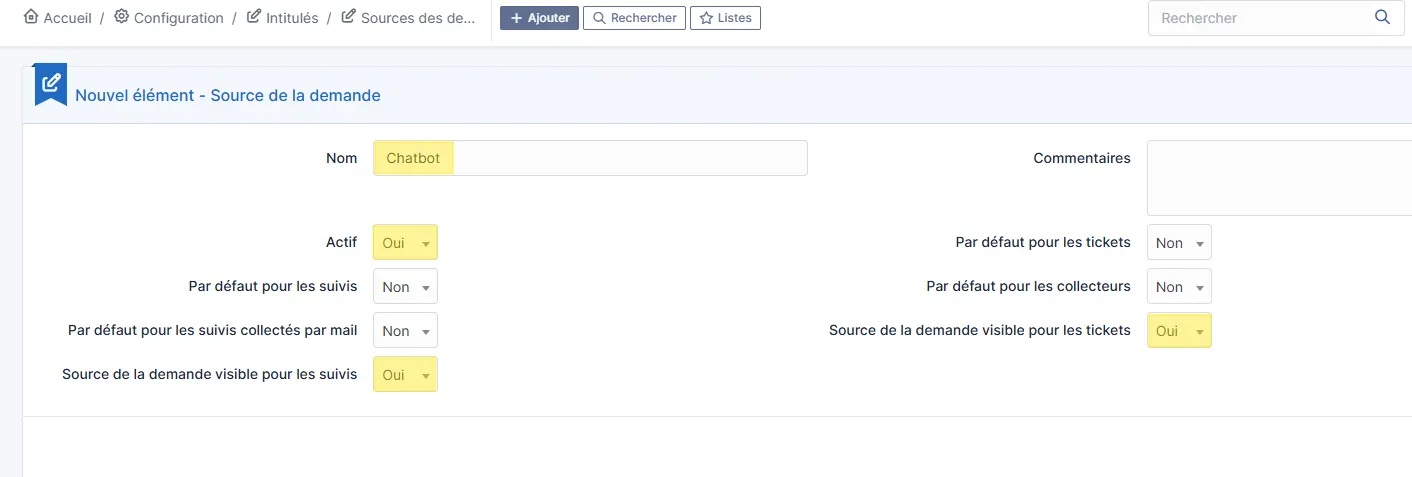Expand the Par défaut pour les suivis dropdown
1412x477 pixels.
coord(405,287)
